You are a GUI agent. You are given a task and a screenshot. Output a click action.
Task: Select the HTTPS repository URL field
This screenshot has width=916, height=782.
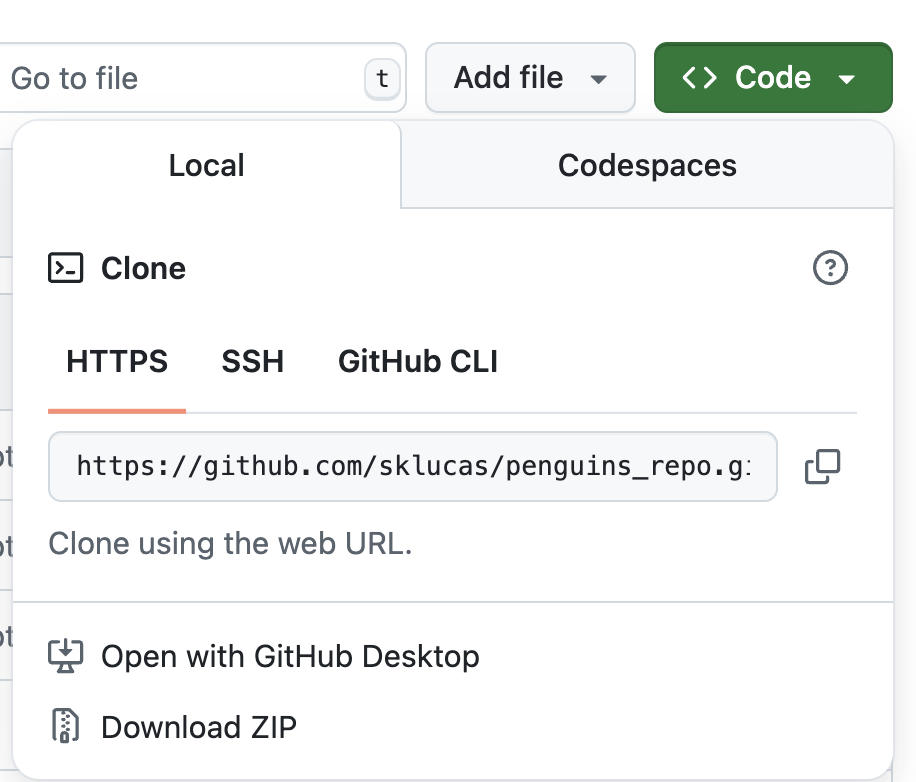412,466
